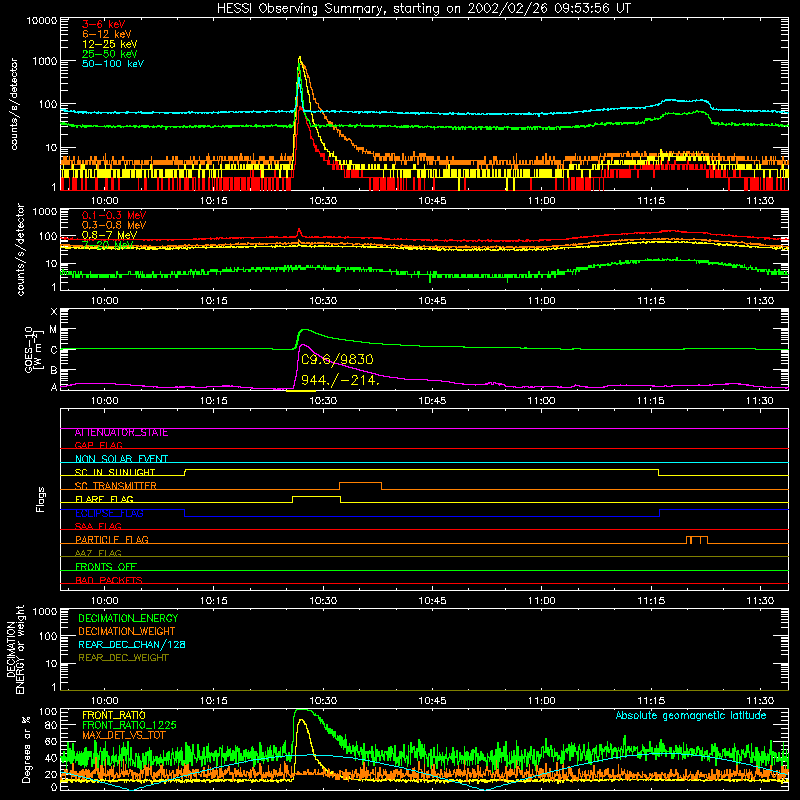Image resolution: width=800 pixels, height=800 pixels.
Task: Click the 25-50 keV legend entry
Action: pos(110,54)
